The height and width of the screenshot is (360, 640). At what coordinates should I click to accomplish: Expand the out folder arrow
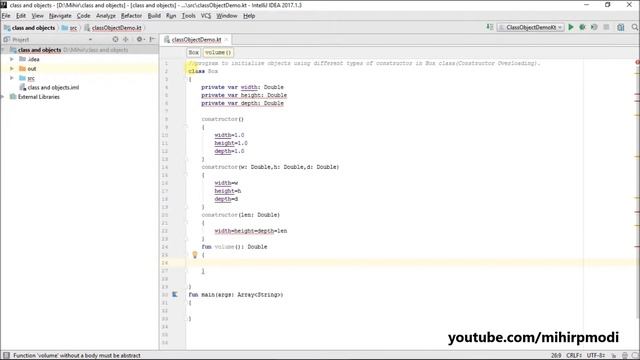[x=12, y=69]
